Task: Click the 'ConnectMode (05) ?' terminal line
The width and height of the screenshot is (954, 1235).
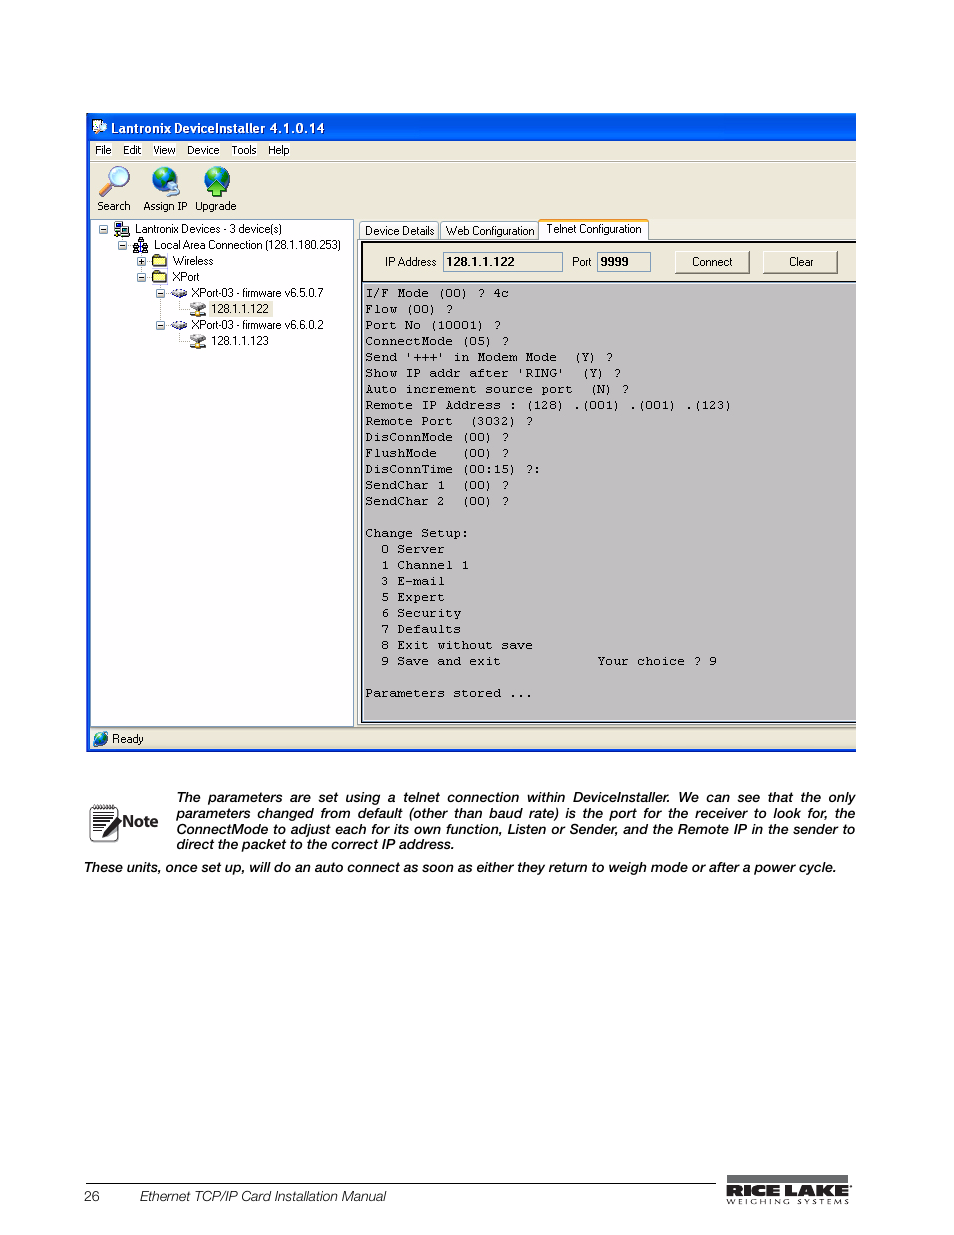Action: pos(437,341)
